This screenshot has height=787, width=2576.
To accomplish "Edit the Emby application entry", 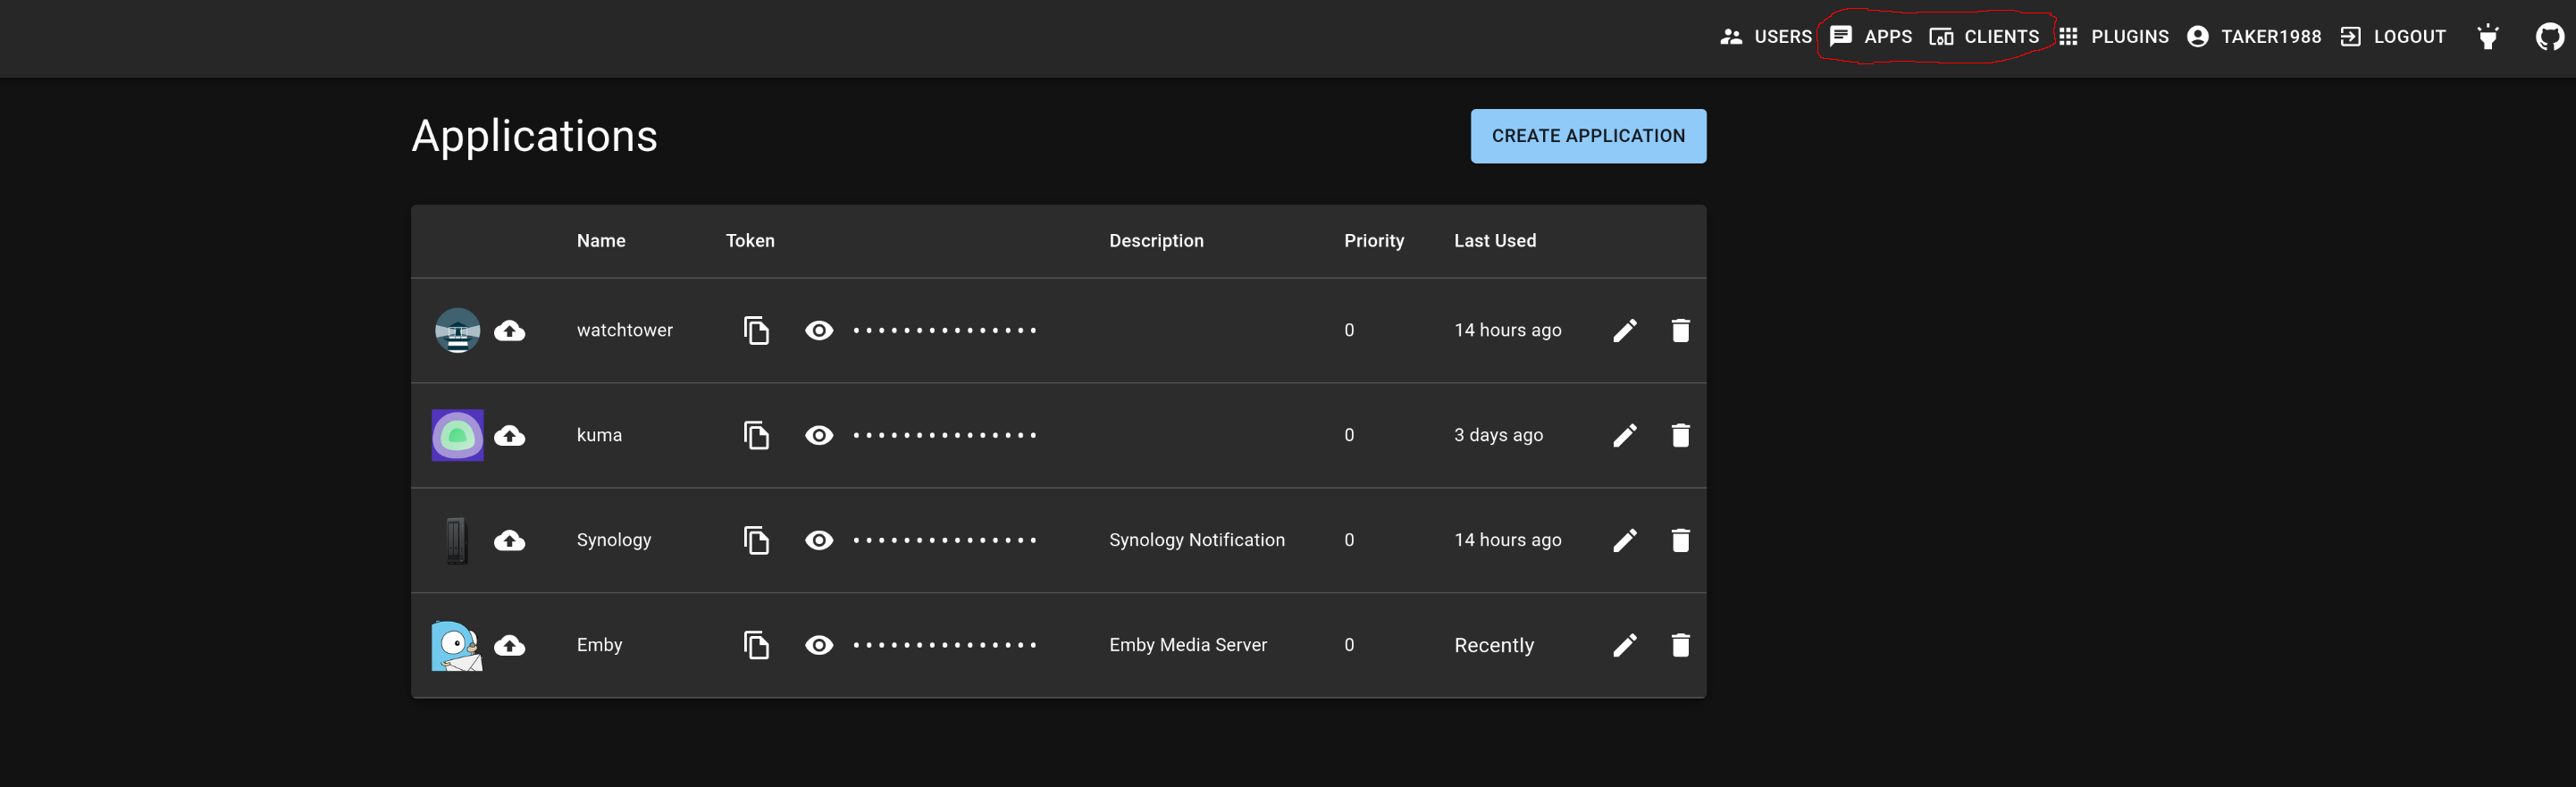I will pyautogui.click(x=1625, y=645).
